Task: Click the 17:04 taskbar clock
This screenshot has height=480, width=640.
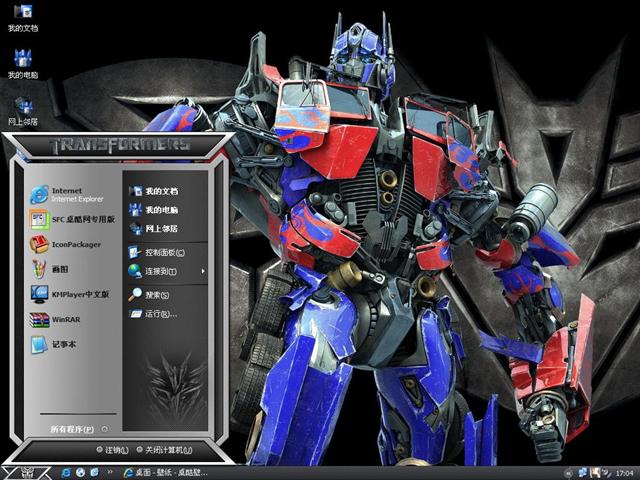Action: (x=624, y=473)
